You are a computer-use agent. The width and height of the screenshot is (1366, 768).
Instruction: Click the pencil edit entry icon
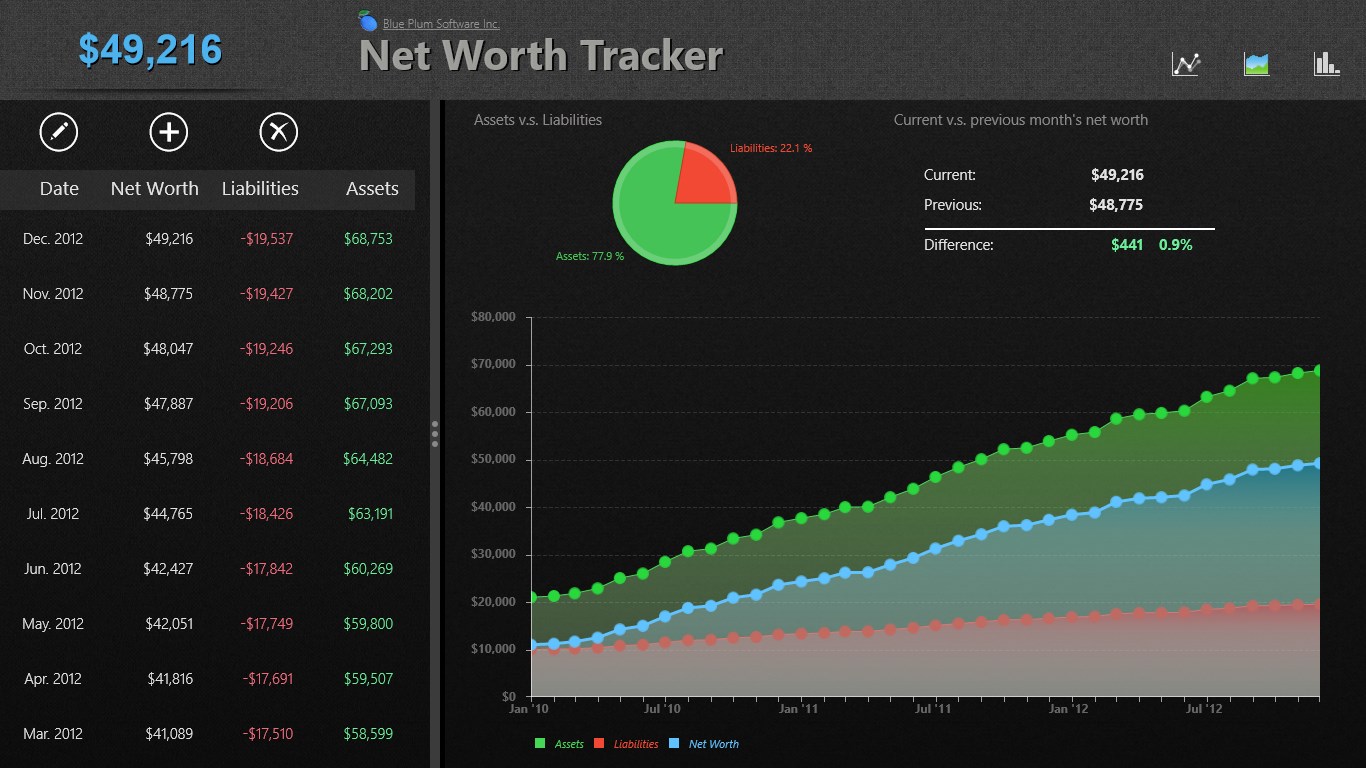[59, 132]
